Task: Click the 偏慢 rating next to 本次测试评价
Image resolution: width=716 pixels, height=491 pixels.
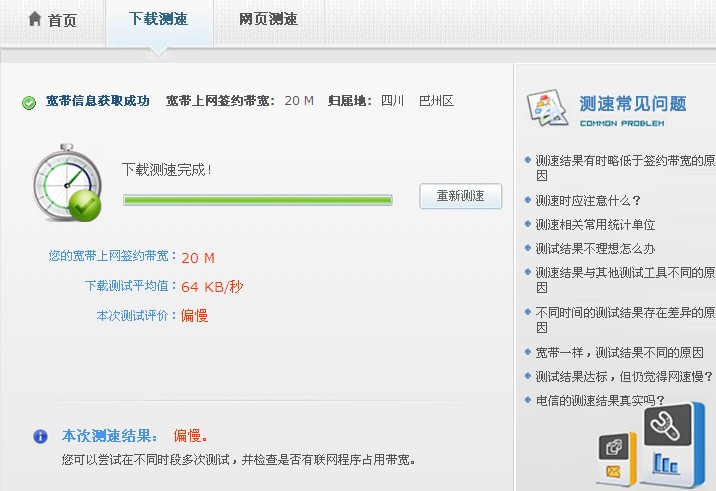Action: pyautogui.click(x=195, y=316)
